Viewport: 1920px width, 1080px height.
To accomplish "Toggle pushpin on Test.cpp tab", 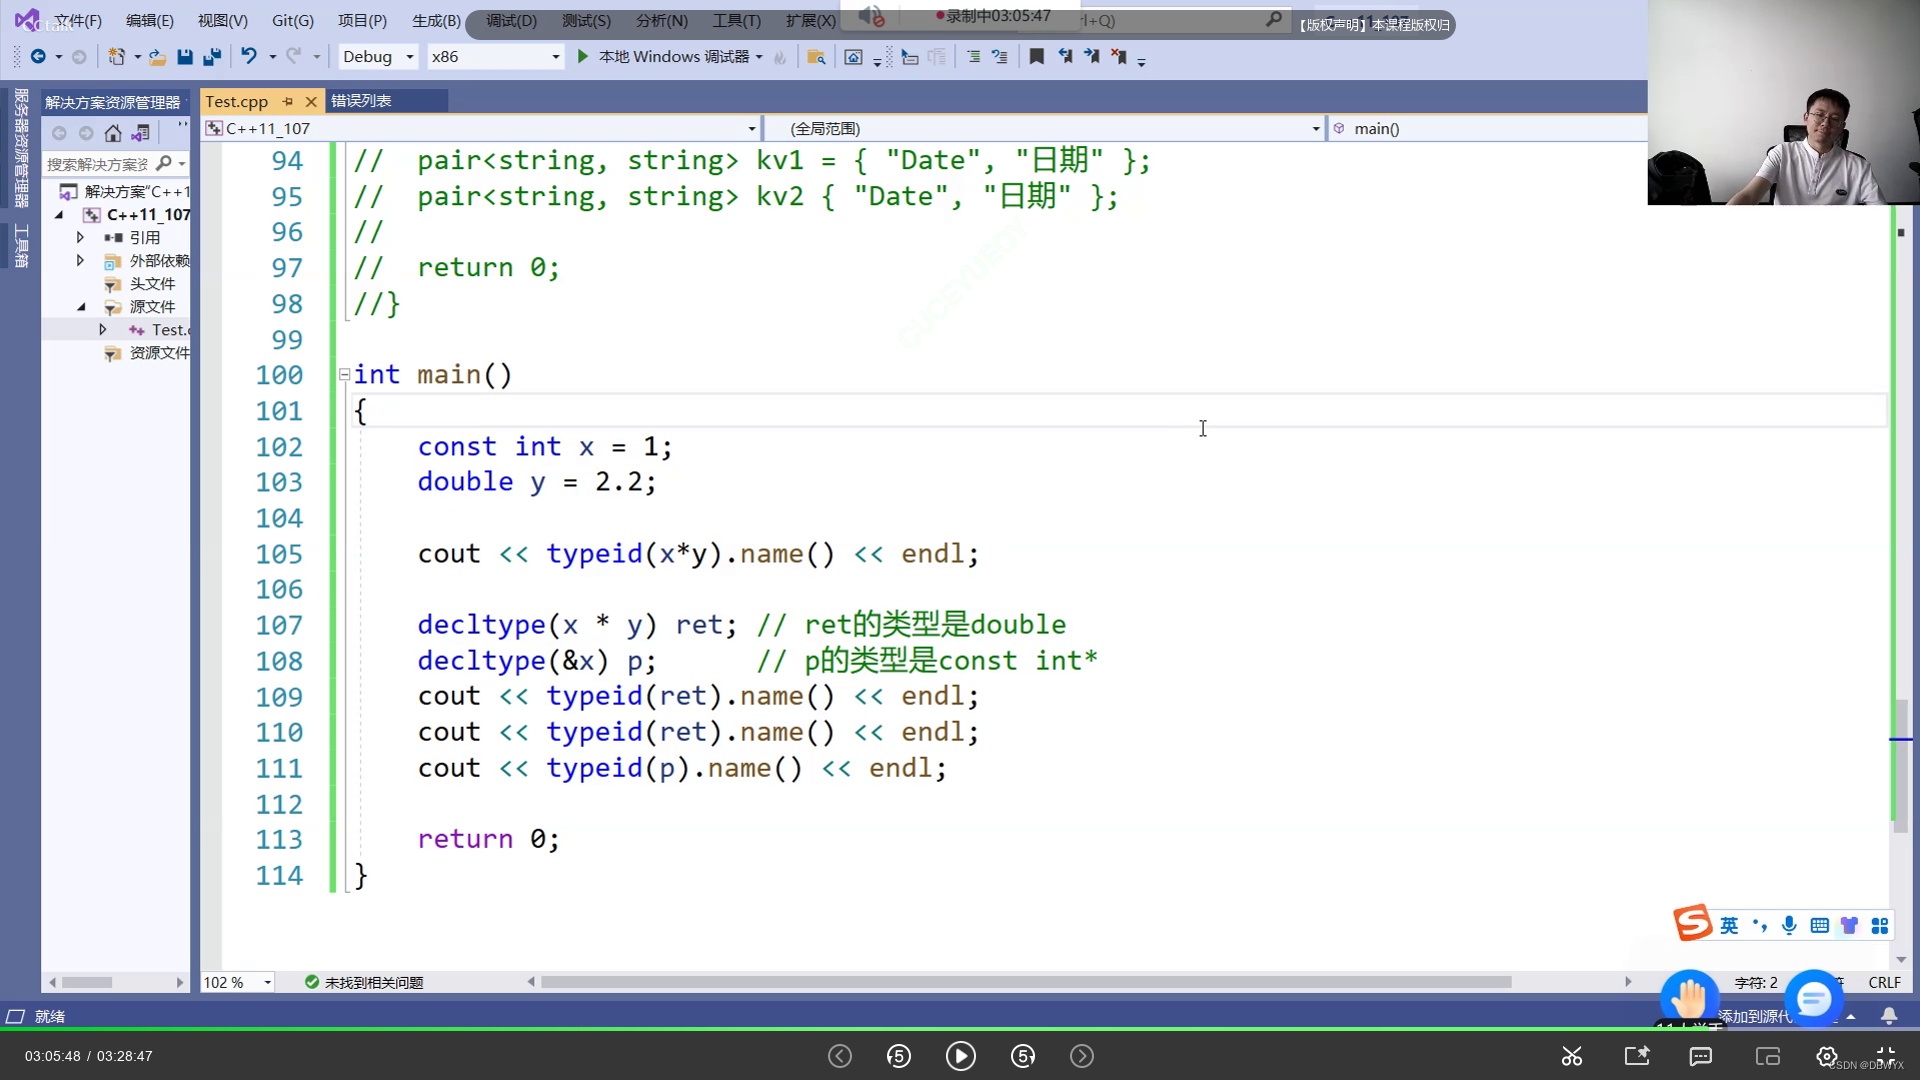I will tap(288, 101).
